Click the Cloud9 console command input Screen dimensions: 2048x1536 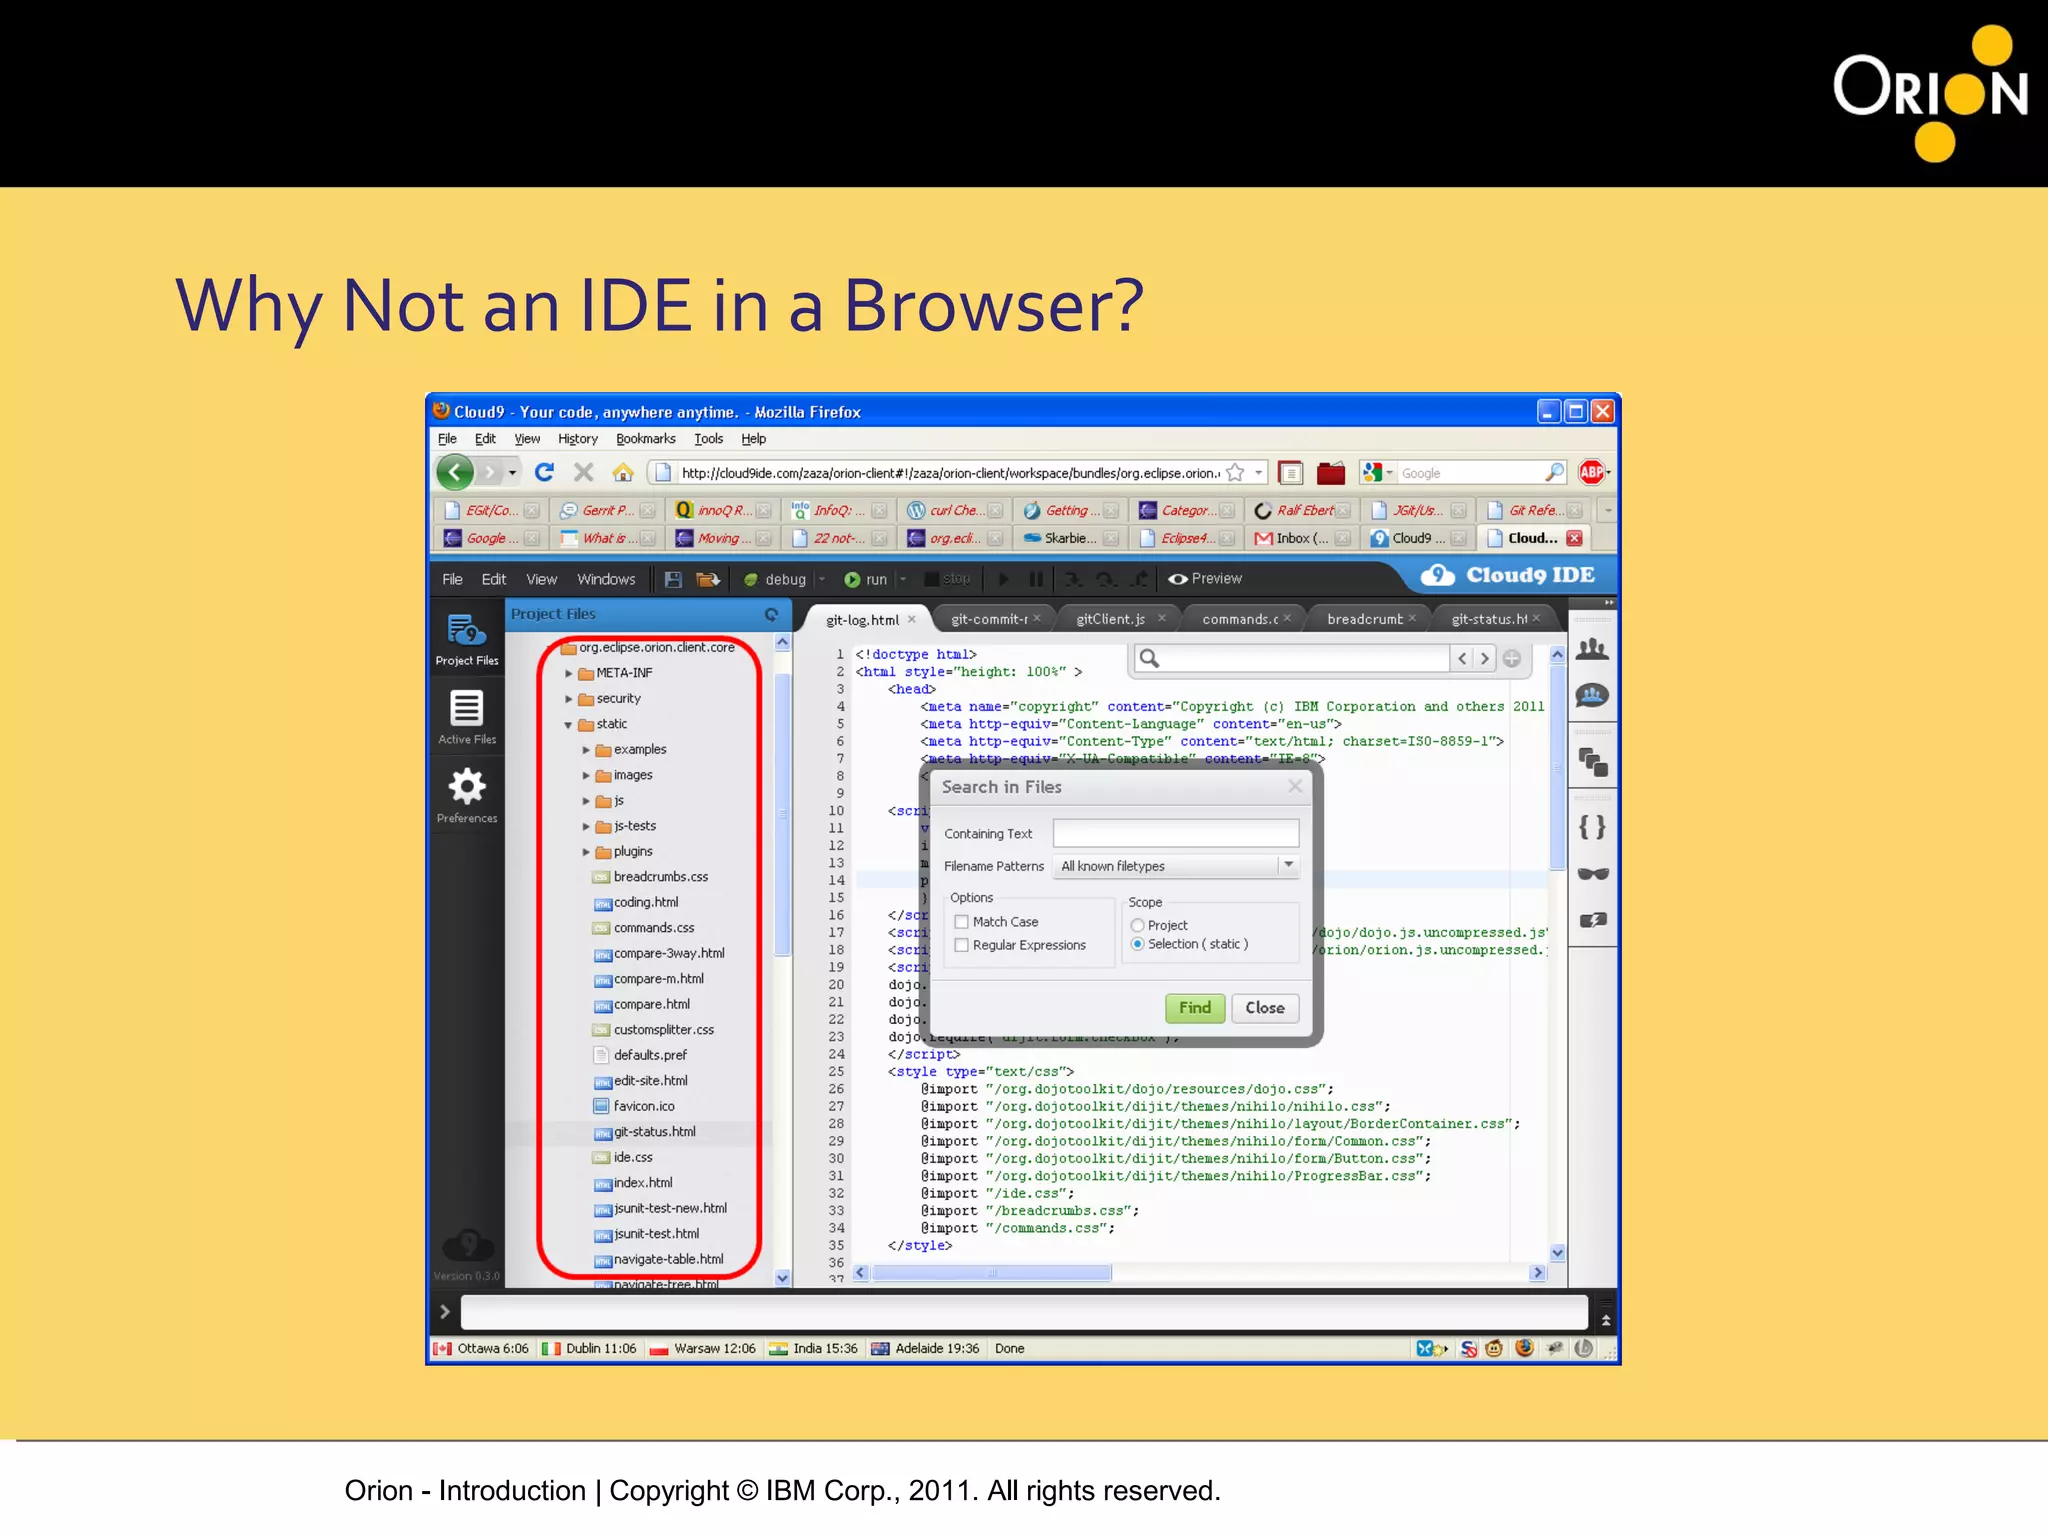[1024, 1311]
